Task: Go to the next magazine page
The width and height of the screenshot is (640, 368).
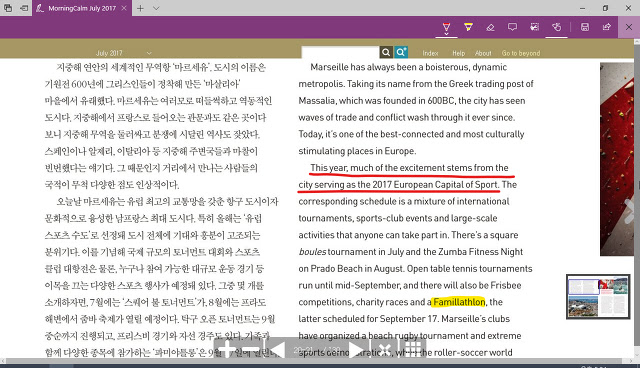Action: (356, 350)
